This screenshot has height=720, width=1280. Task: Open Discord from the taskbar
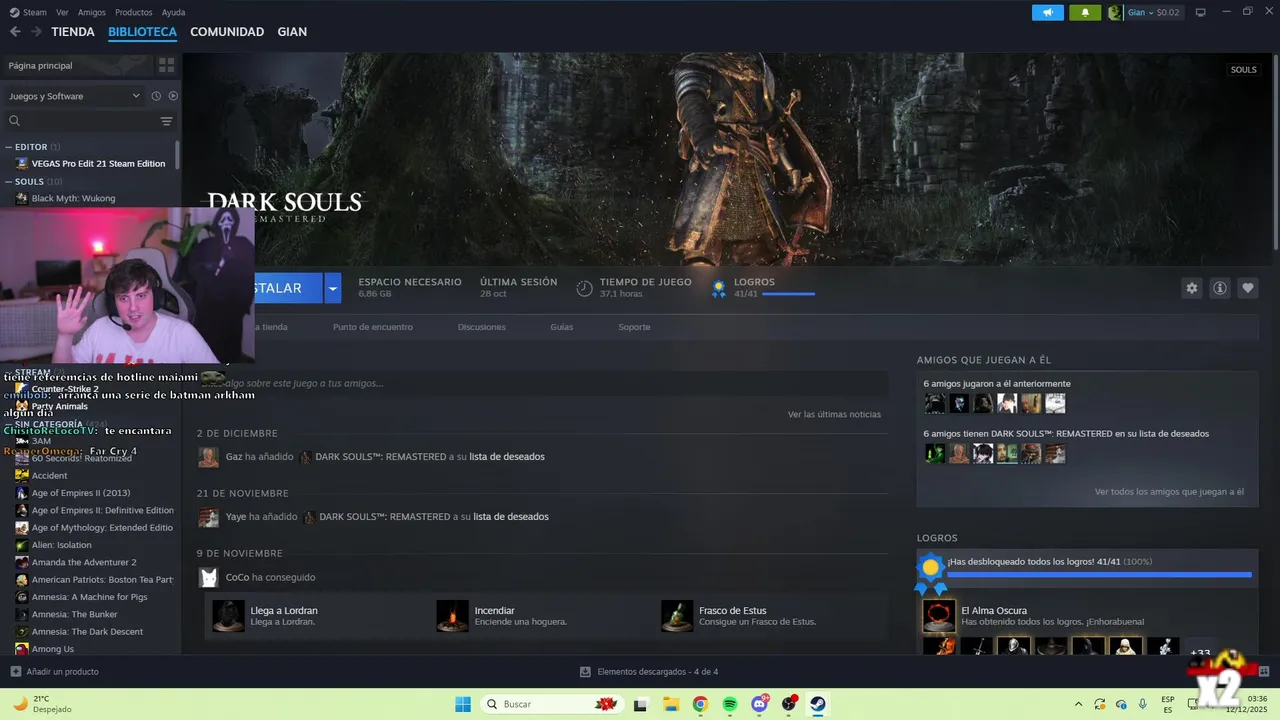(x=759, y=704)
